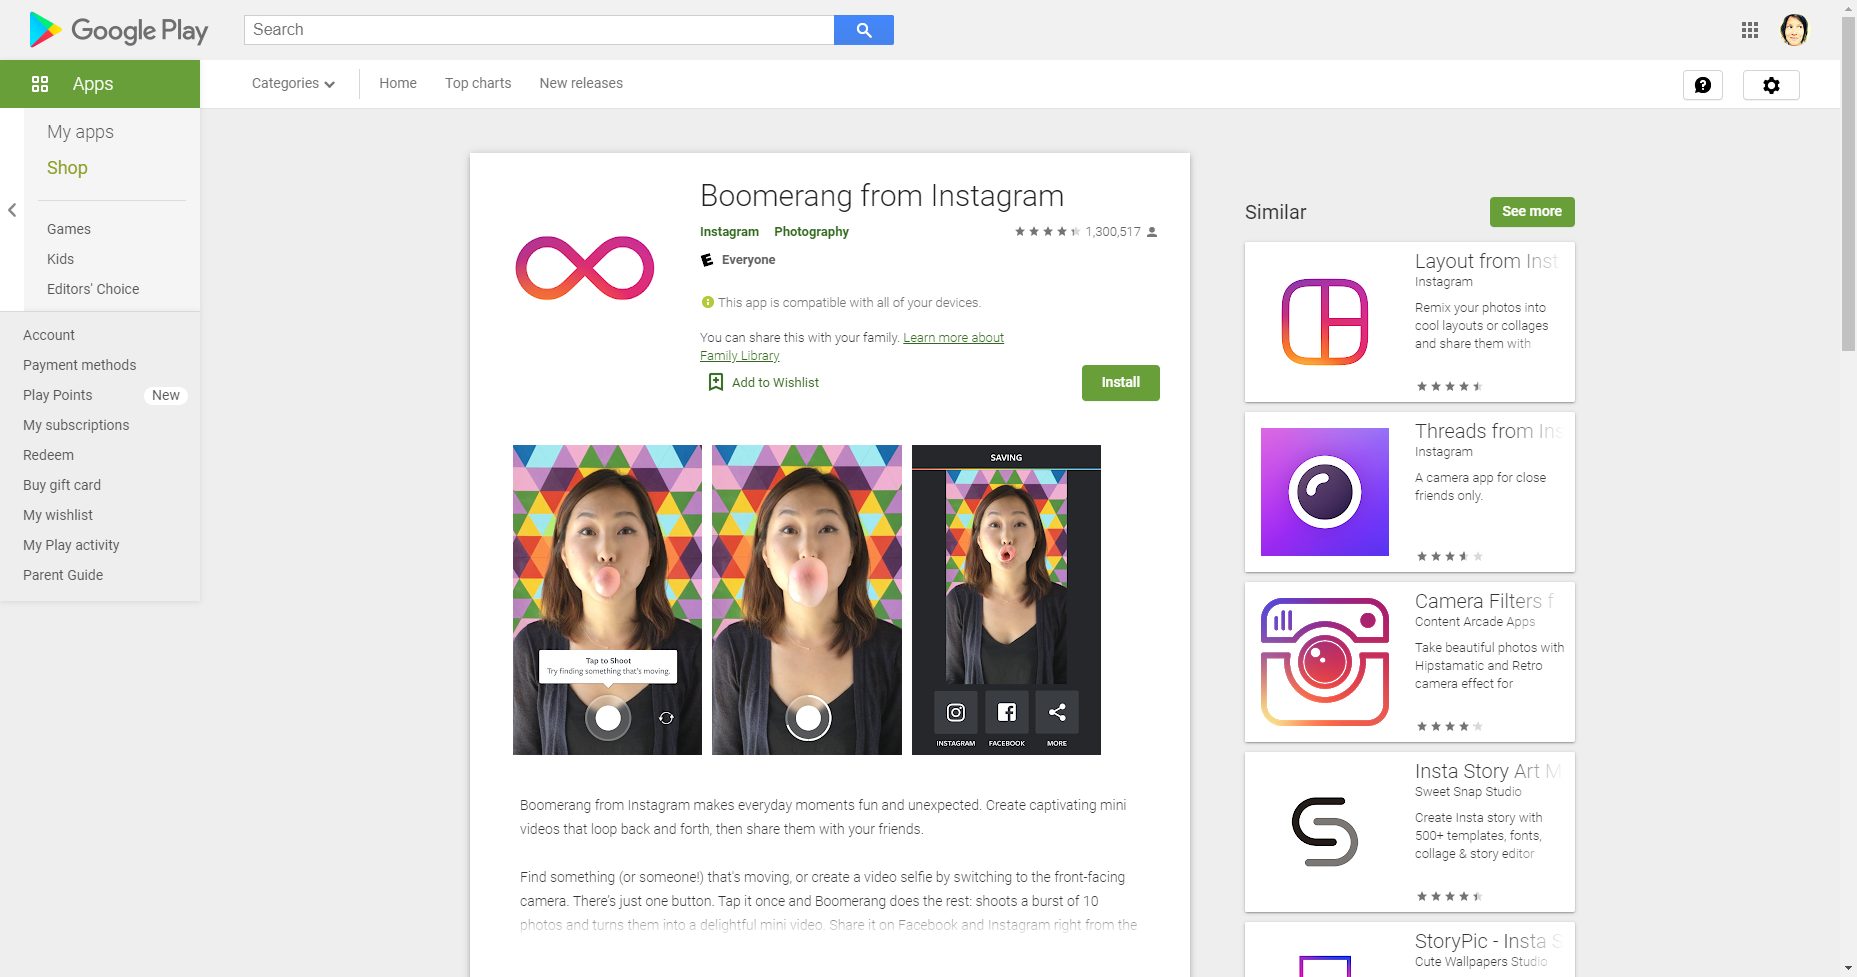1857x977 pixels.
Task: Click Add to Wishlist text
Action: click(x=775, y=382)
